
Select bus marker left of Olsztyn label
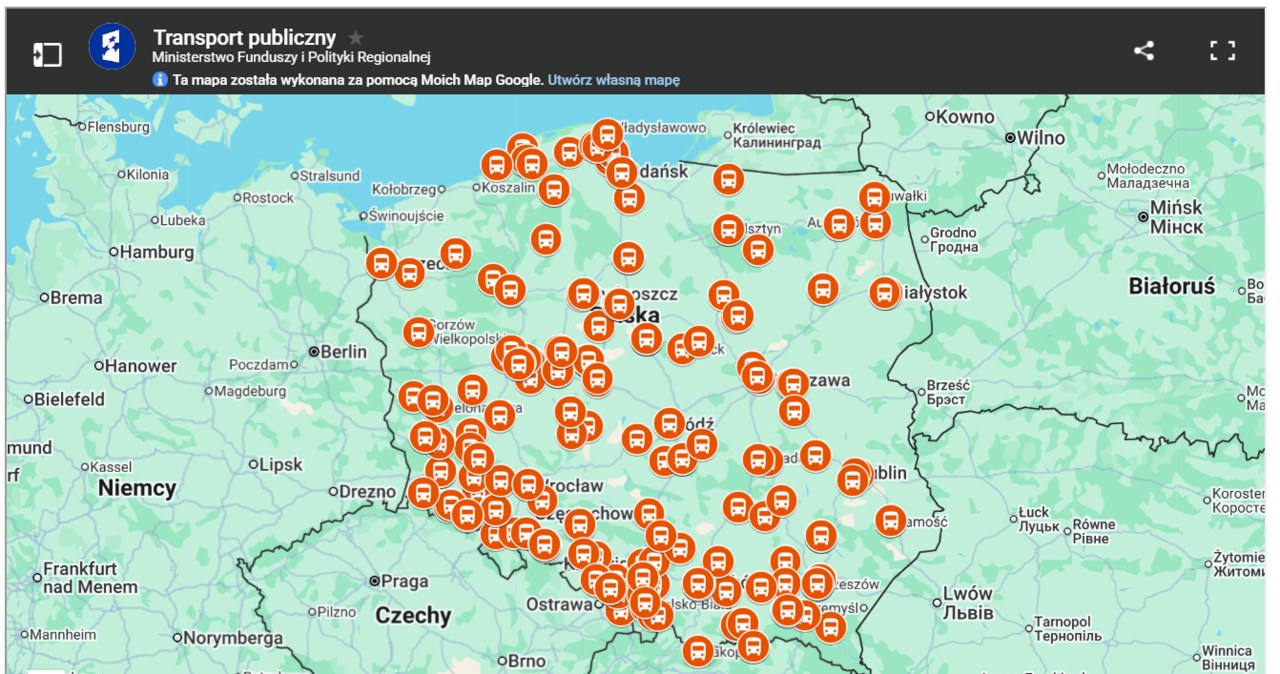728,229
